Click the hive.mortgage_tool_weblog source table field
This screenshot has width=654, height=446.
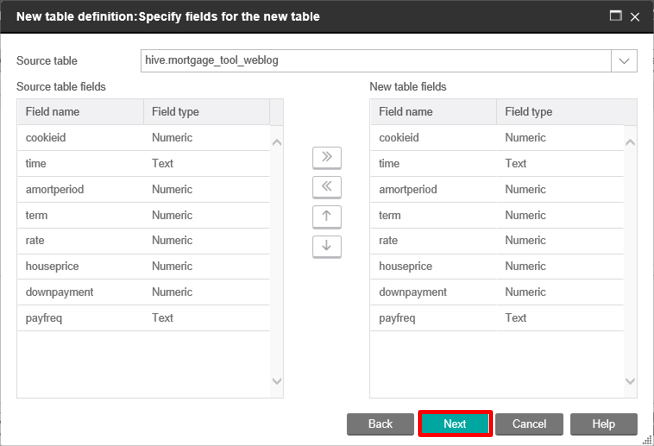pyautogui.click(x=376, y=61)
